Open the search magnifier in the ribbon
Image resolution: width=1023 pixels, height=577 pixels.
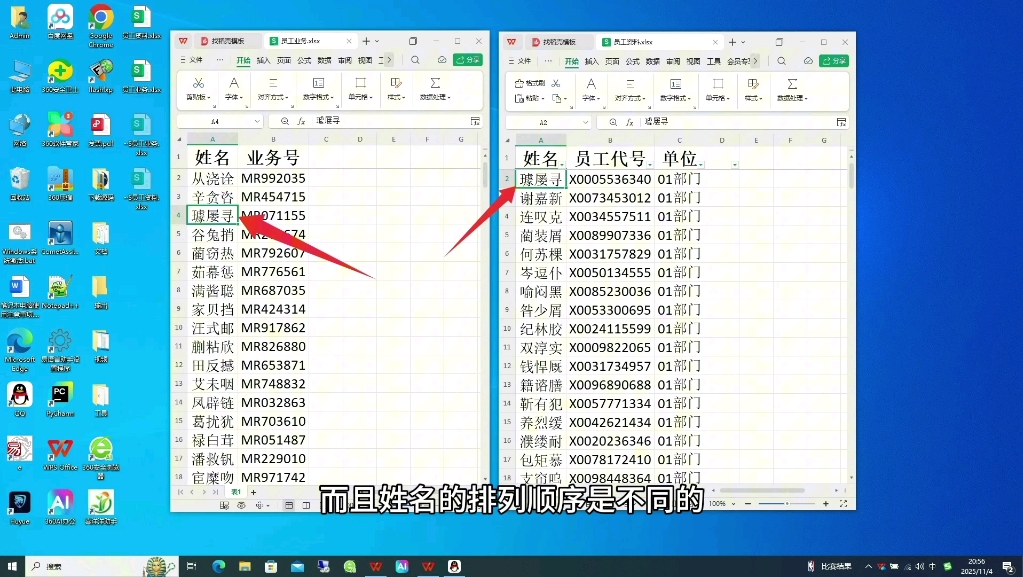[414, 60]
